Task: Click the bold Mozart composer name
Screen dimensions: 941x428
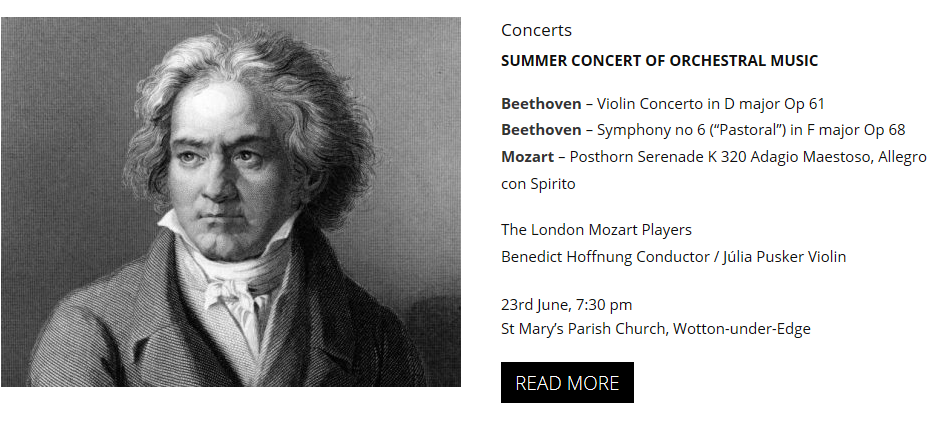Action: click(x=526, y=157)
